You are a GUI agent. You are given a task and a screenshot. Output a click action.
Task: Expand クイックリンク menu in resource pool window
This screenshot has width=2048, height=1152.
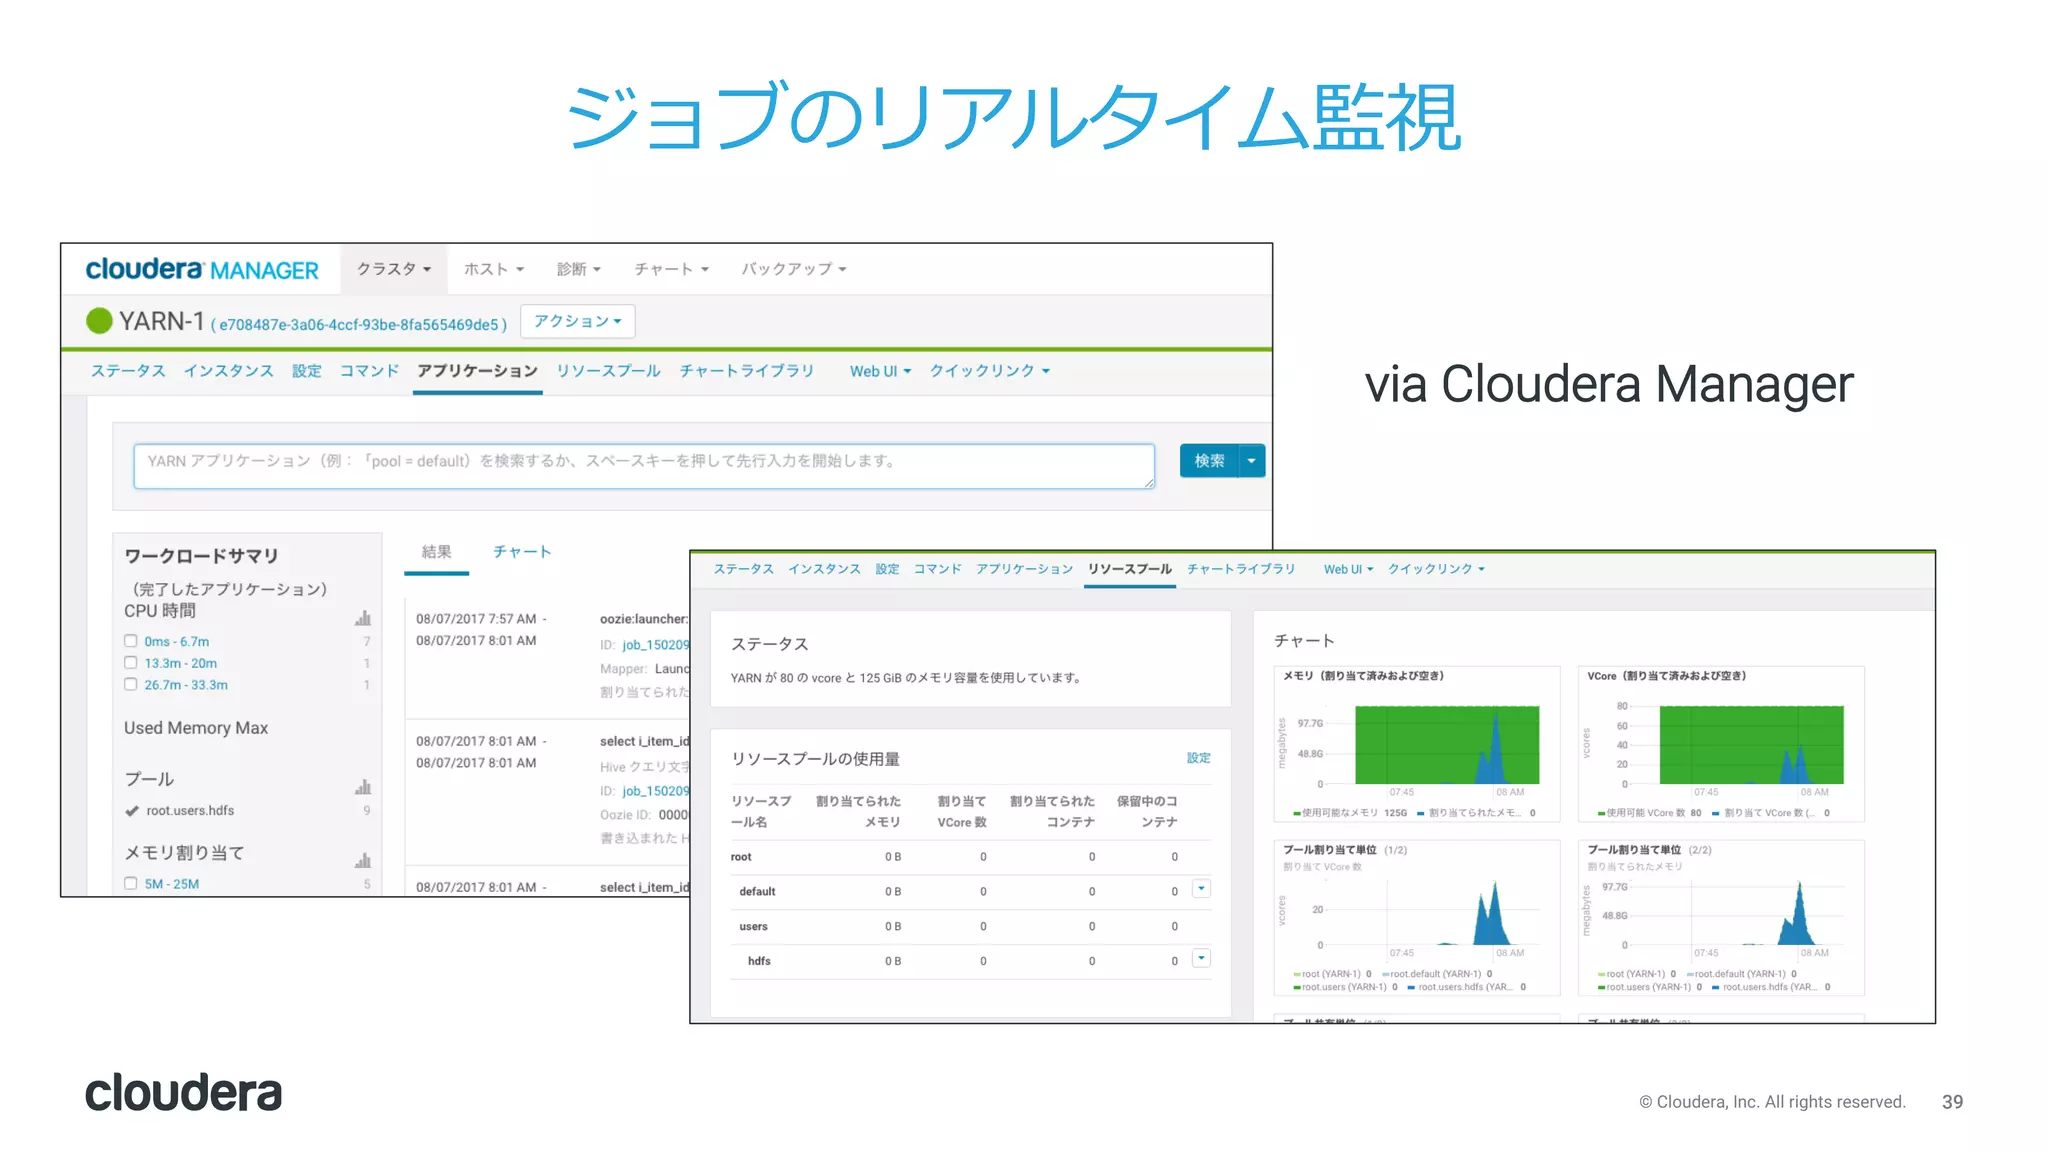point(1436,569)
